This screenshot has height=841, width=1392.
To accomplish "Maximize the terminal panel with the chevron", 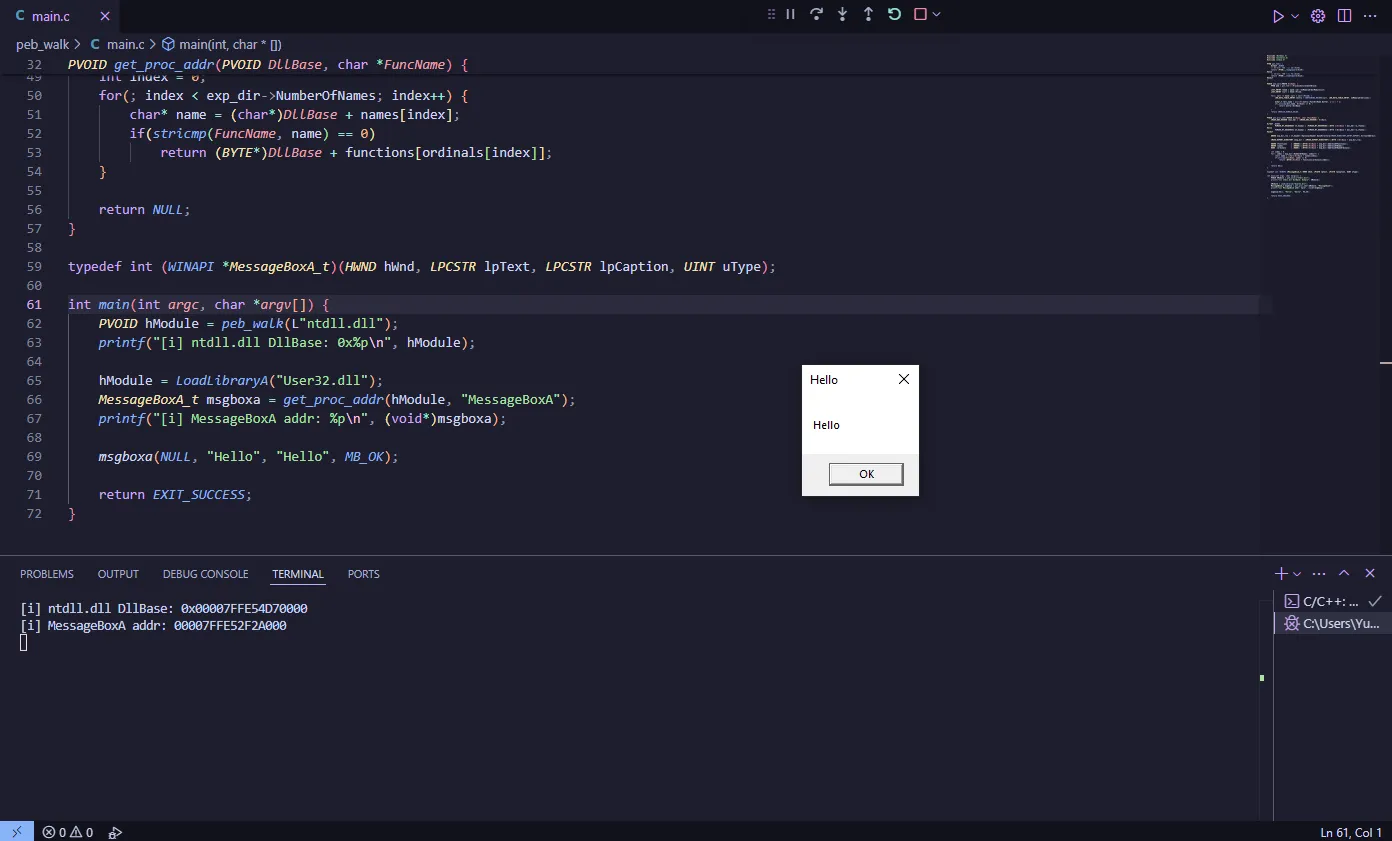I will point(1344,573).
